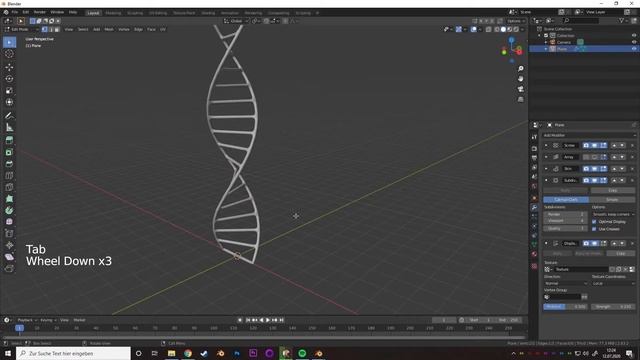Open the Global transform orientation dropdown

tap(236, 21)
